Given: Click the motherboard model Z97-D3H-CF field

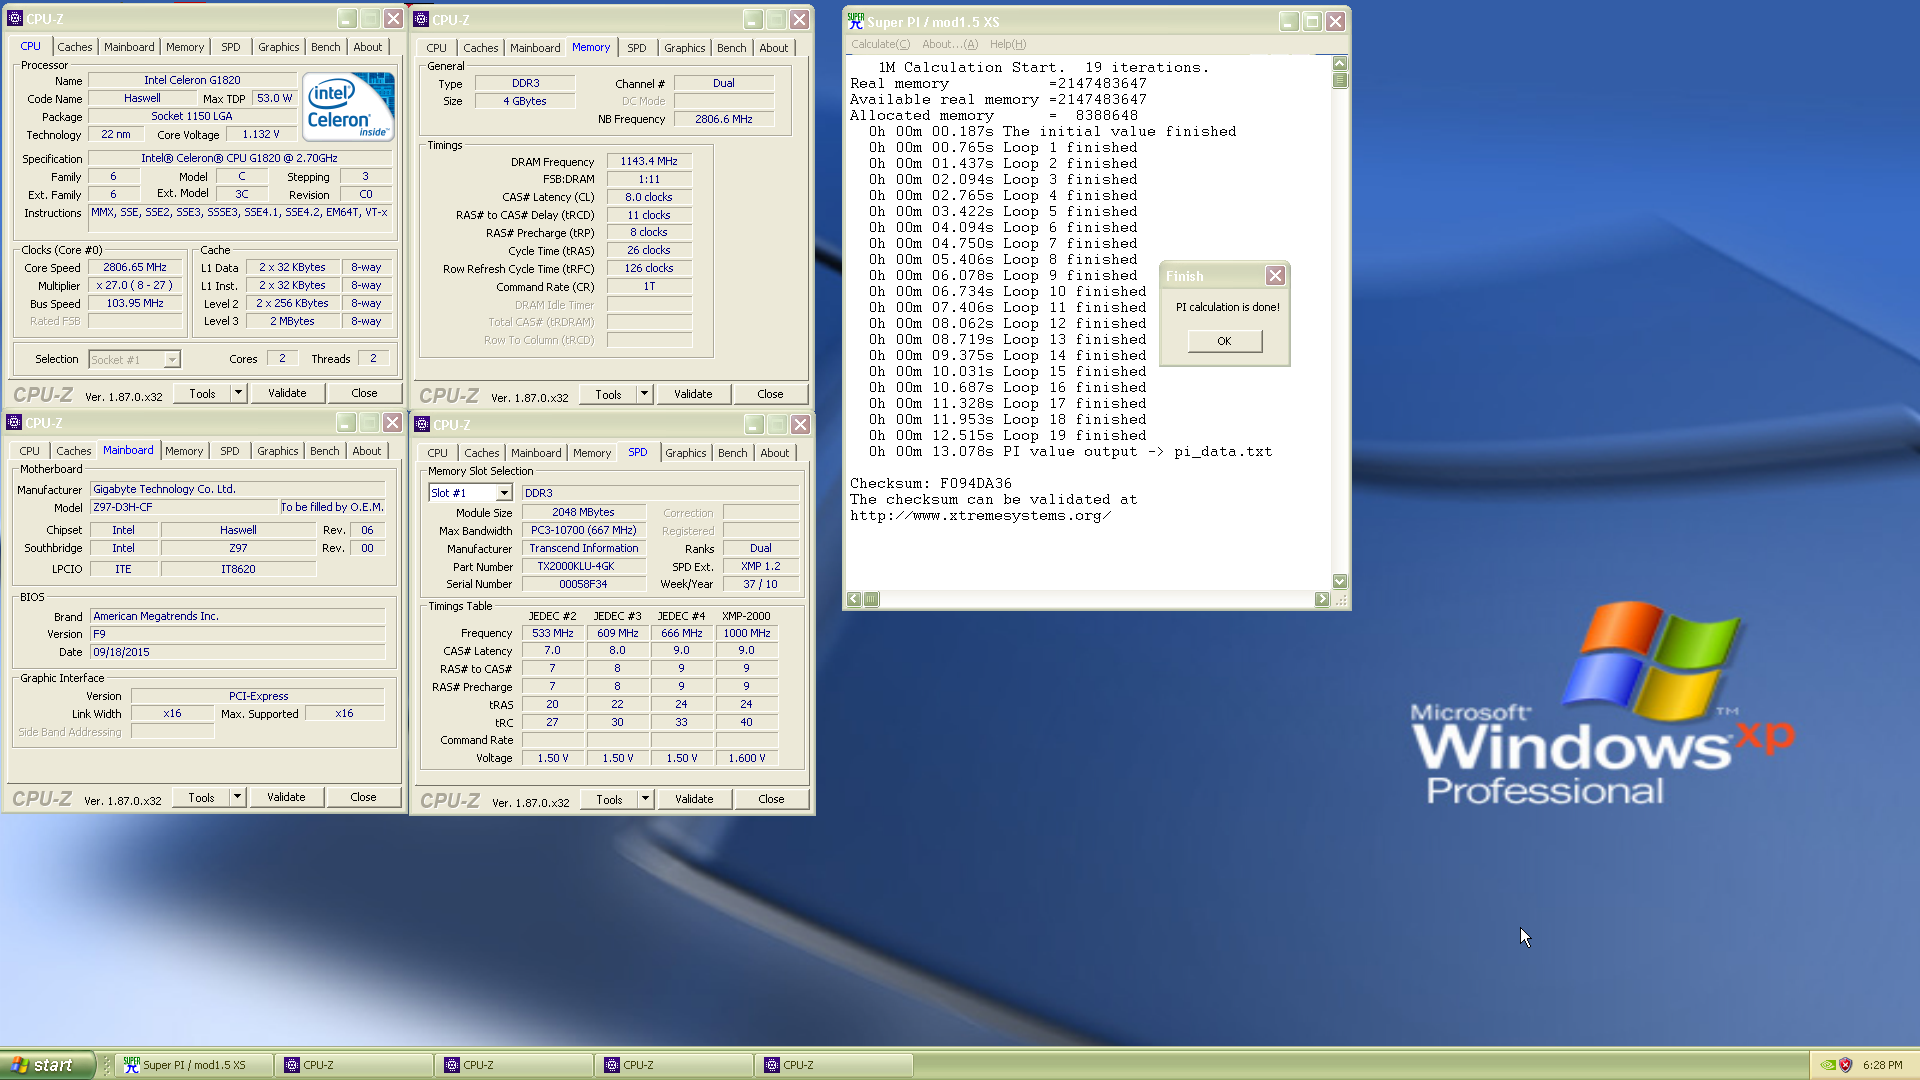Looking at the screenshot, I should click(x=183, y=507).
